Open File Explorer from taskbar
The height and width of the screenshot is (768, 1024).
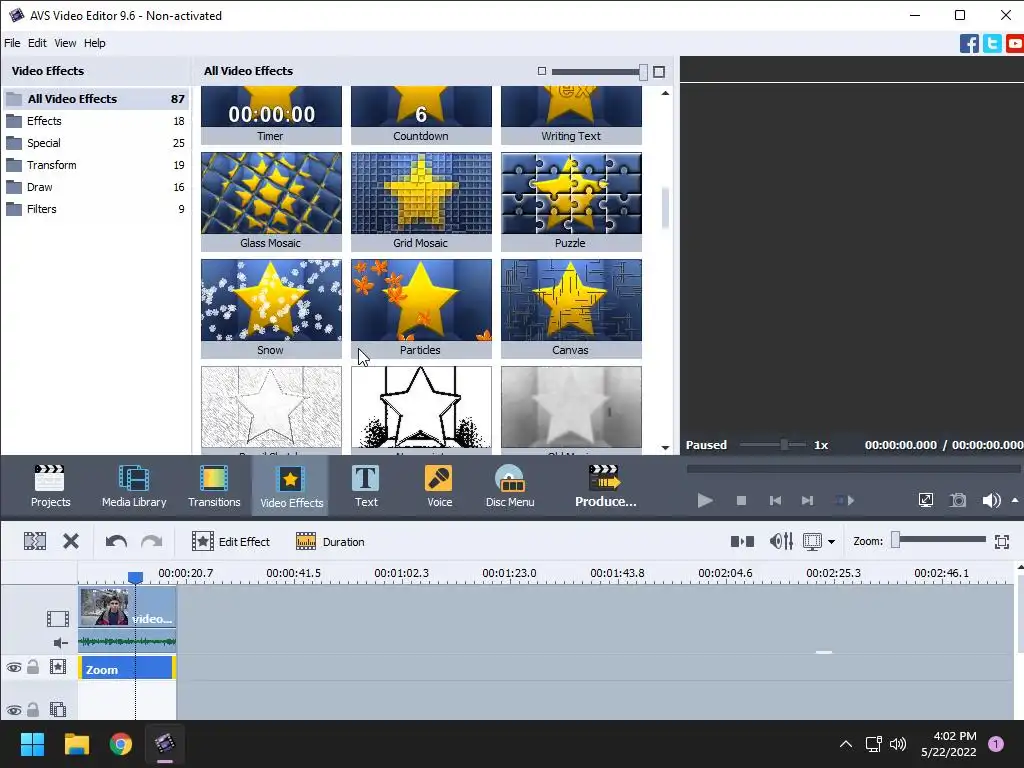(76, 744)
